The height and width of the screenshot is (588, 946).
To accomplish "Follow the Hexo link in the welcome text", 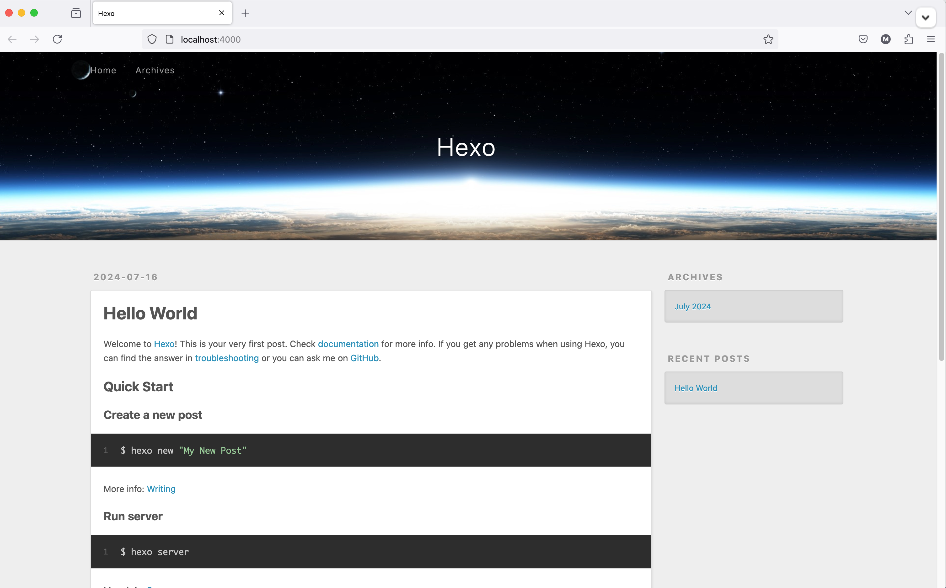I will 164,344.
